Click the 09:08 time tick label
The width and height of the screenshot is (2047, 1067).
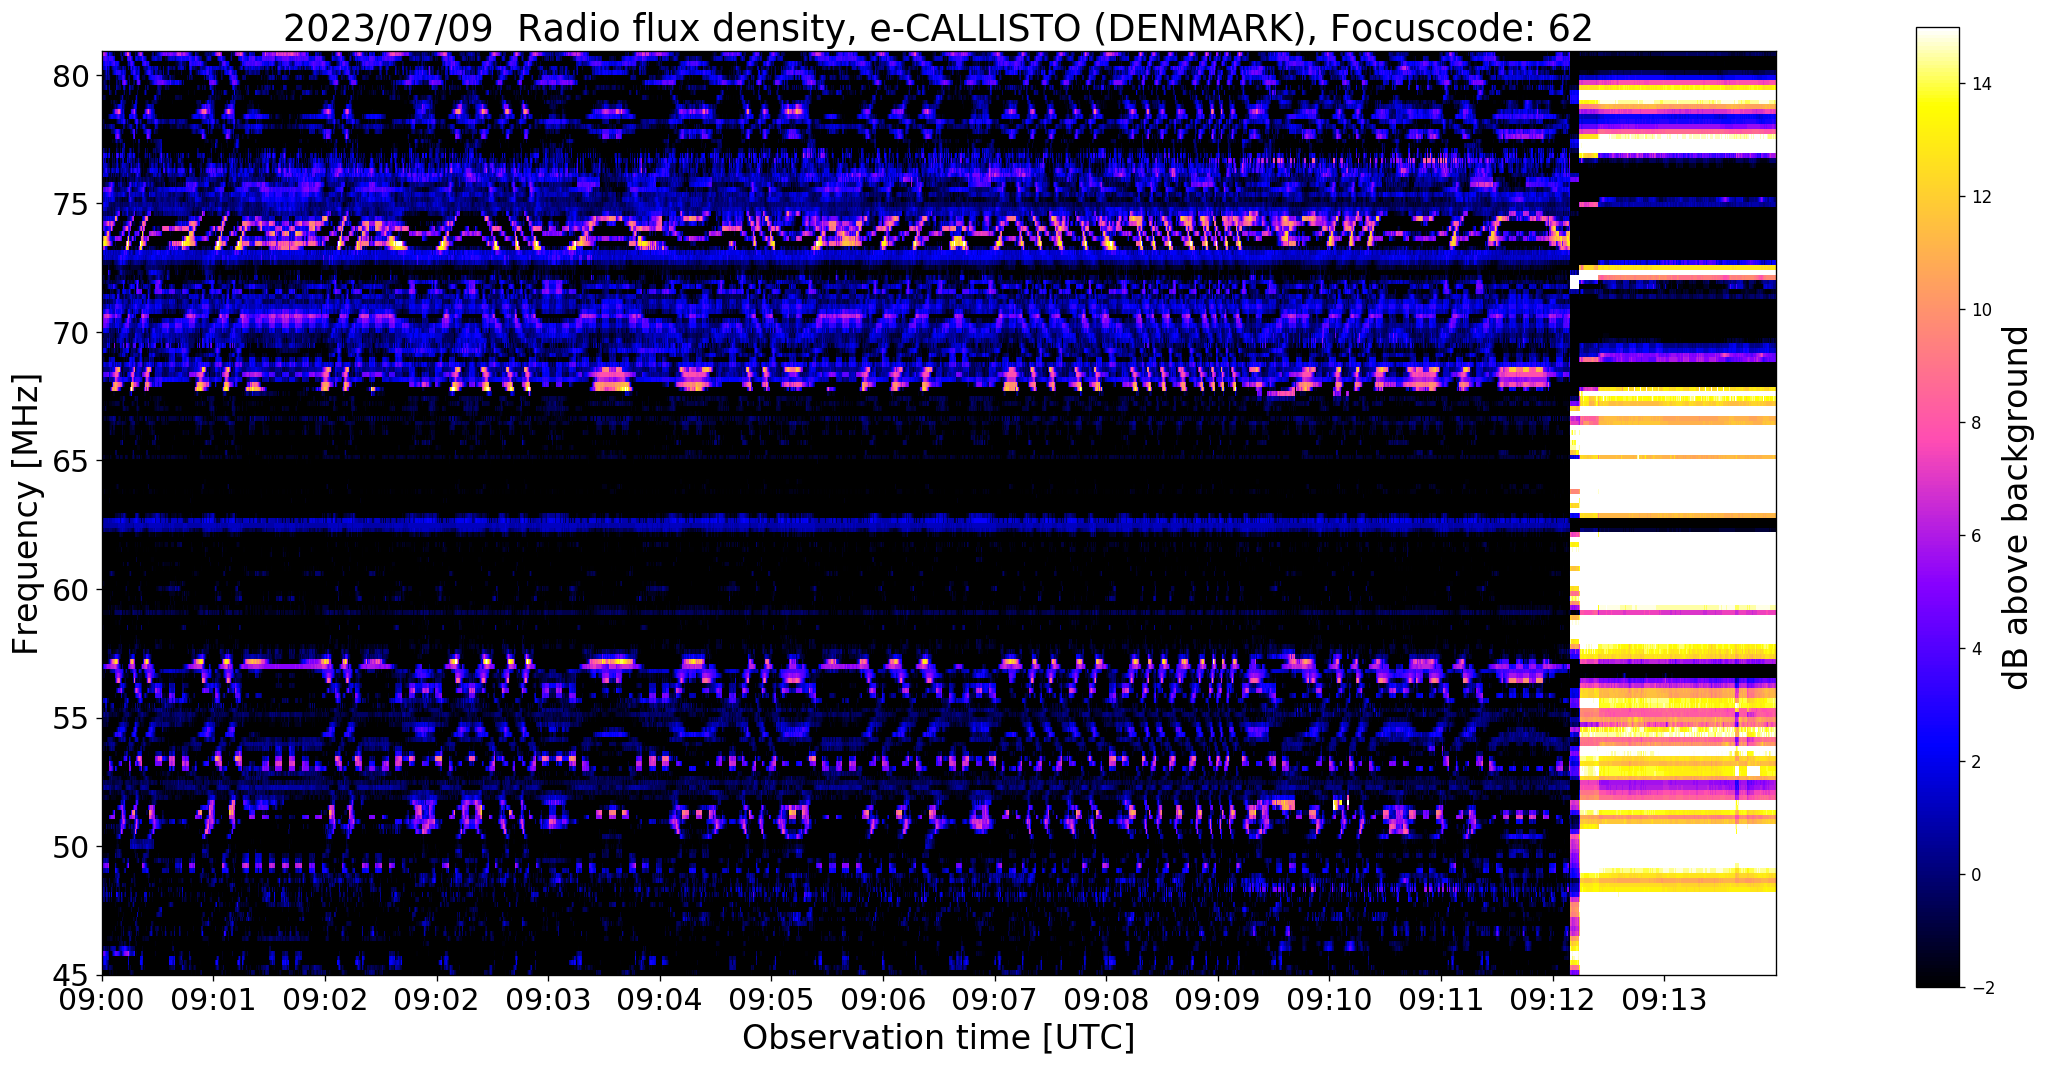tap(1106, 1000)
